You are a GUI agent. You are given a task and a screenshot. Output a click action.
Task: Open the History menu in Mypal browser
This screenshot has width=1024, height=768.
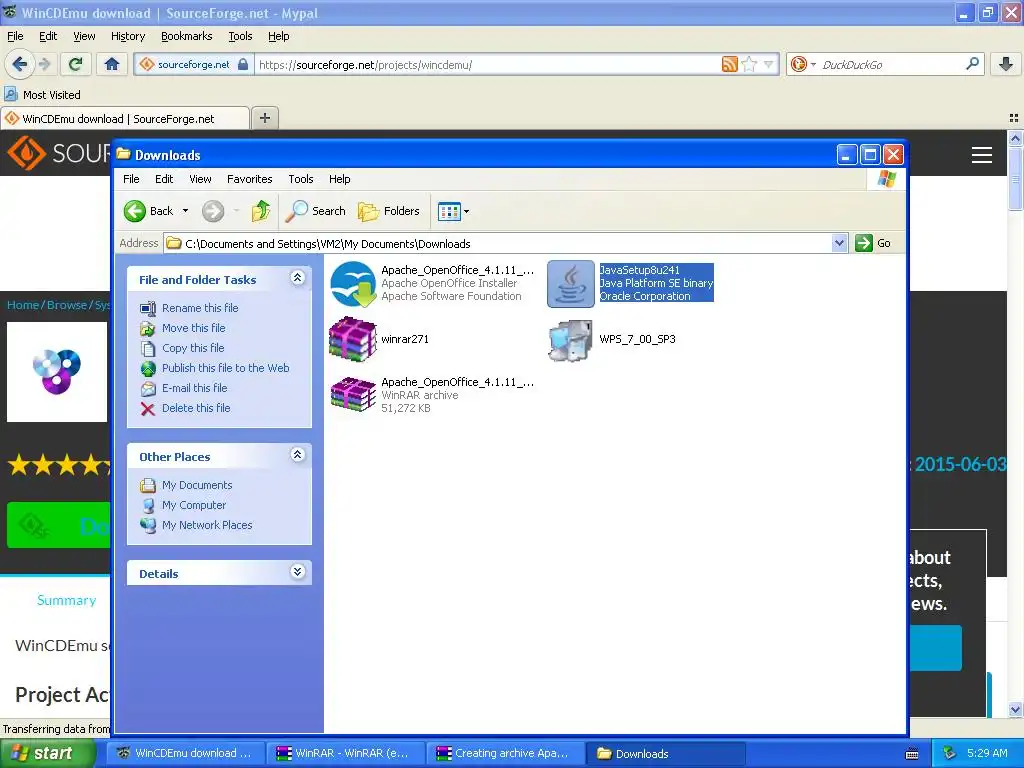pos(127,37)
